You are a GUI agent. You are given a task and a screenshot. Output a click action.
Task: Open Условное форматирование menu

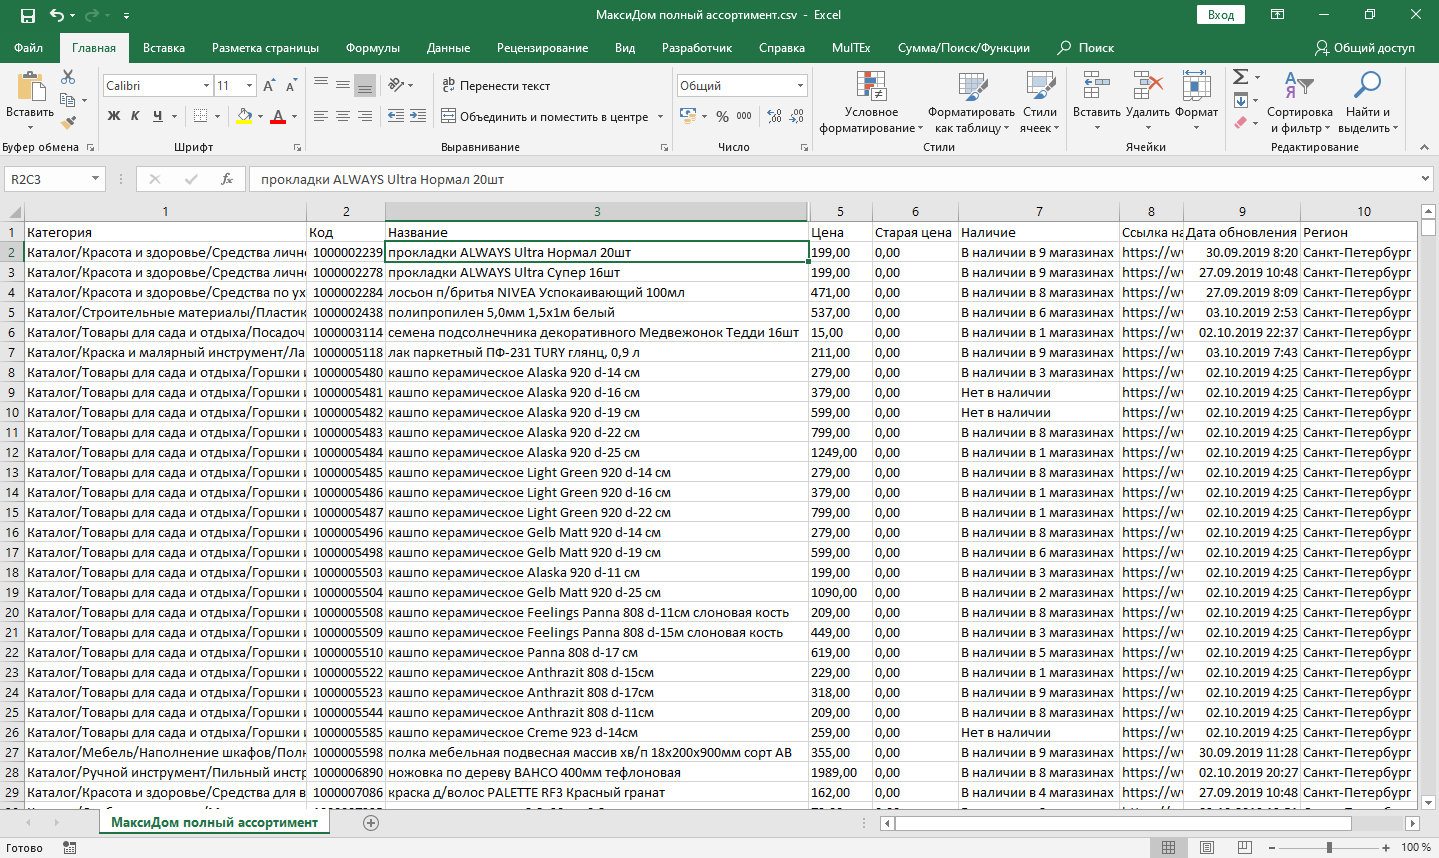tap(871, 102)
